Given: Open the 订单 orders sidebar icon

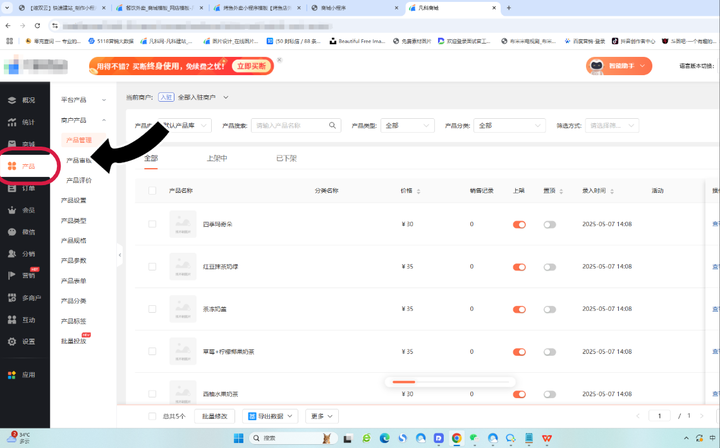Looking at the screenshot, I should pos(12,188).
